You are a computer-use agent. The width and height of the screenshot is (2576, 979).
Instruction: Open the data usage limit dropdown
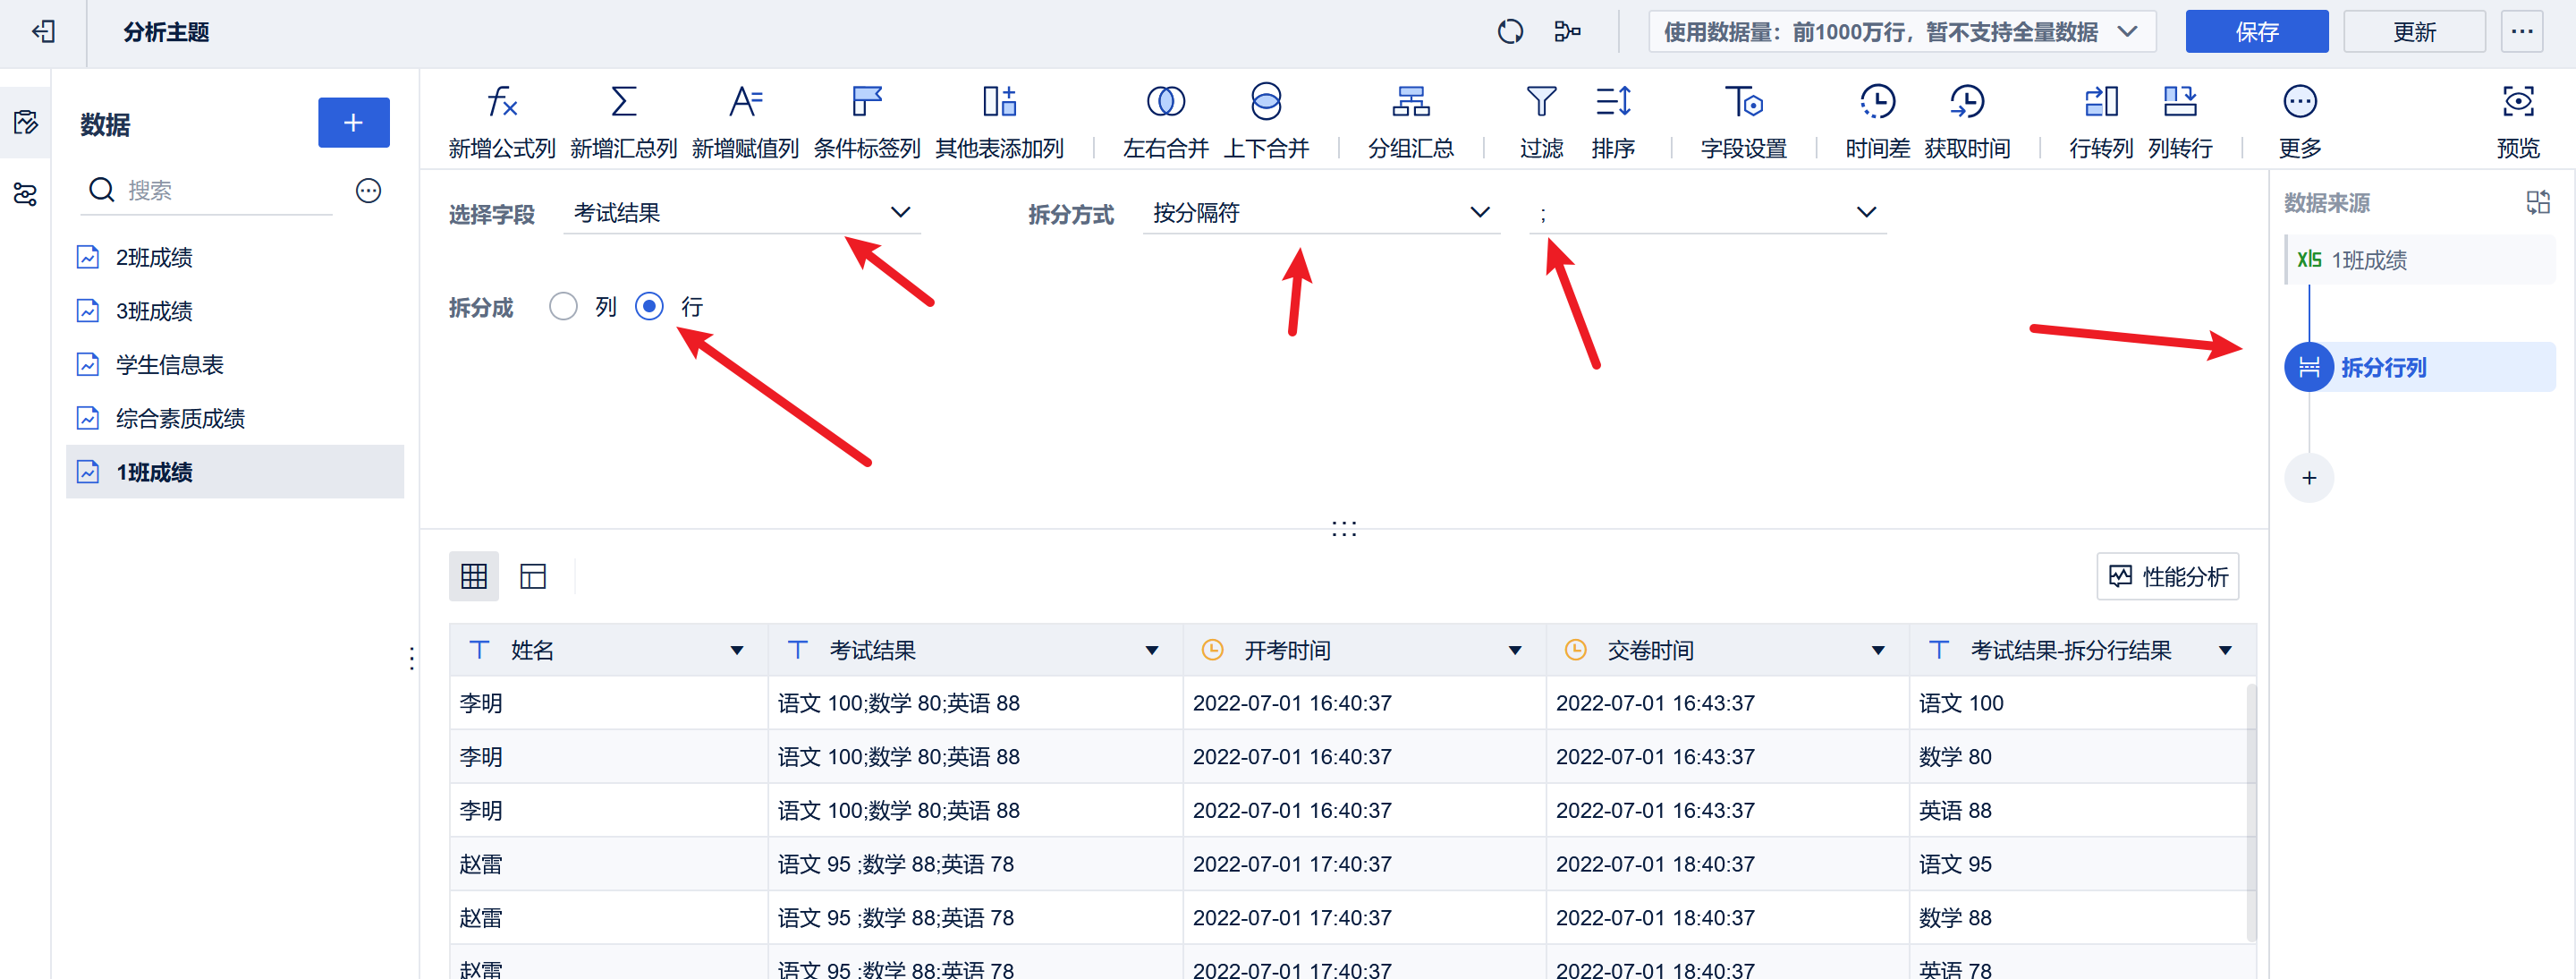coord(1900,32)
